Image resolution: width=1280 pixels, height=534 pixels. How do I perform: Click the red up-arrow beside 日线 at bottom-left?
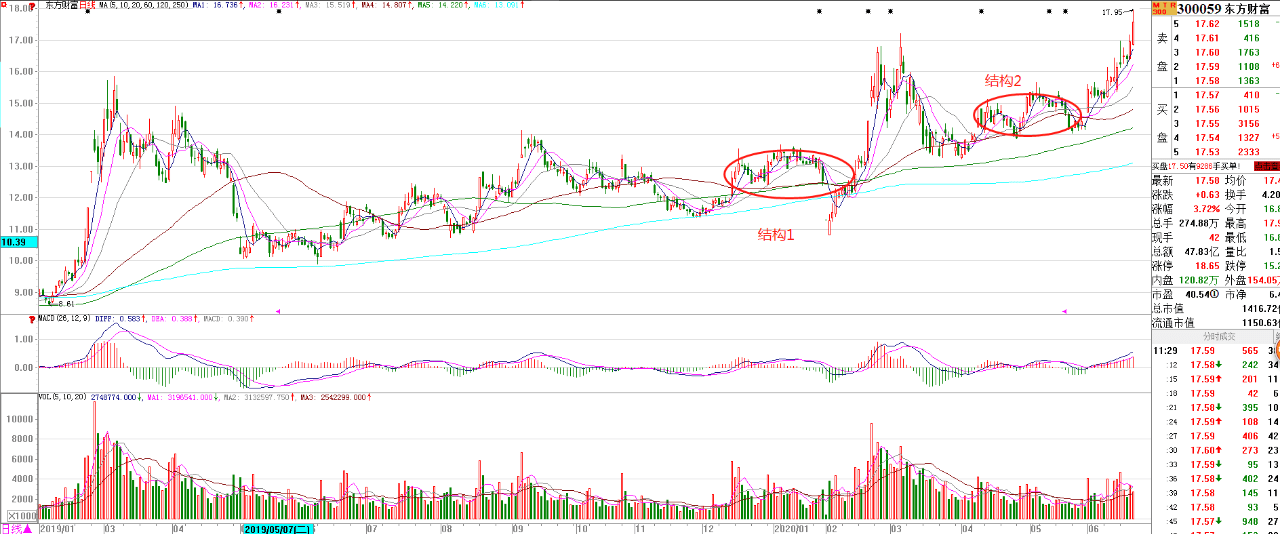tap(29, 528)
